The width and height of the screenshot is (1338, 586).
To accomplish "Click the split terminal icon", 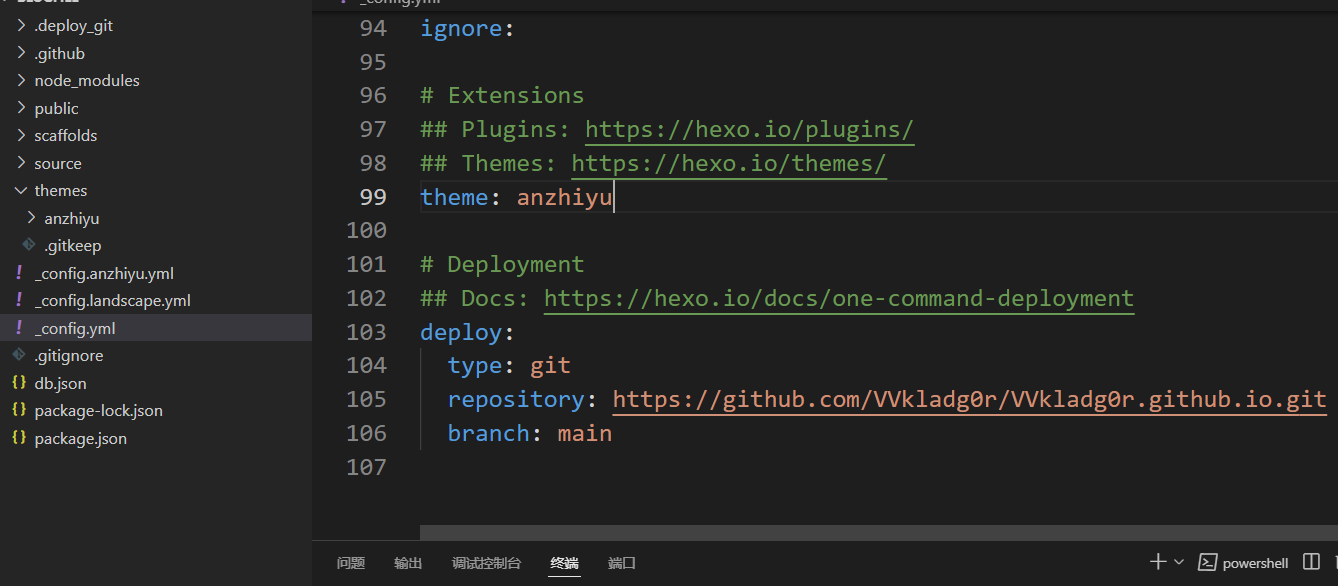I will tap(1312, 562).
